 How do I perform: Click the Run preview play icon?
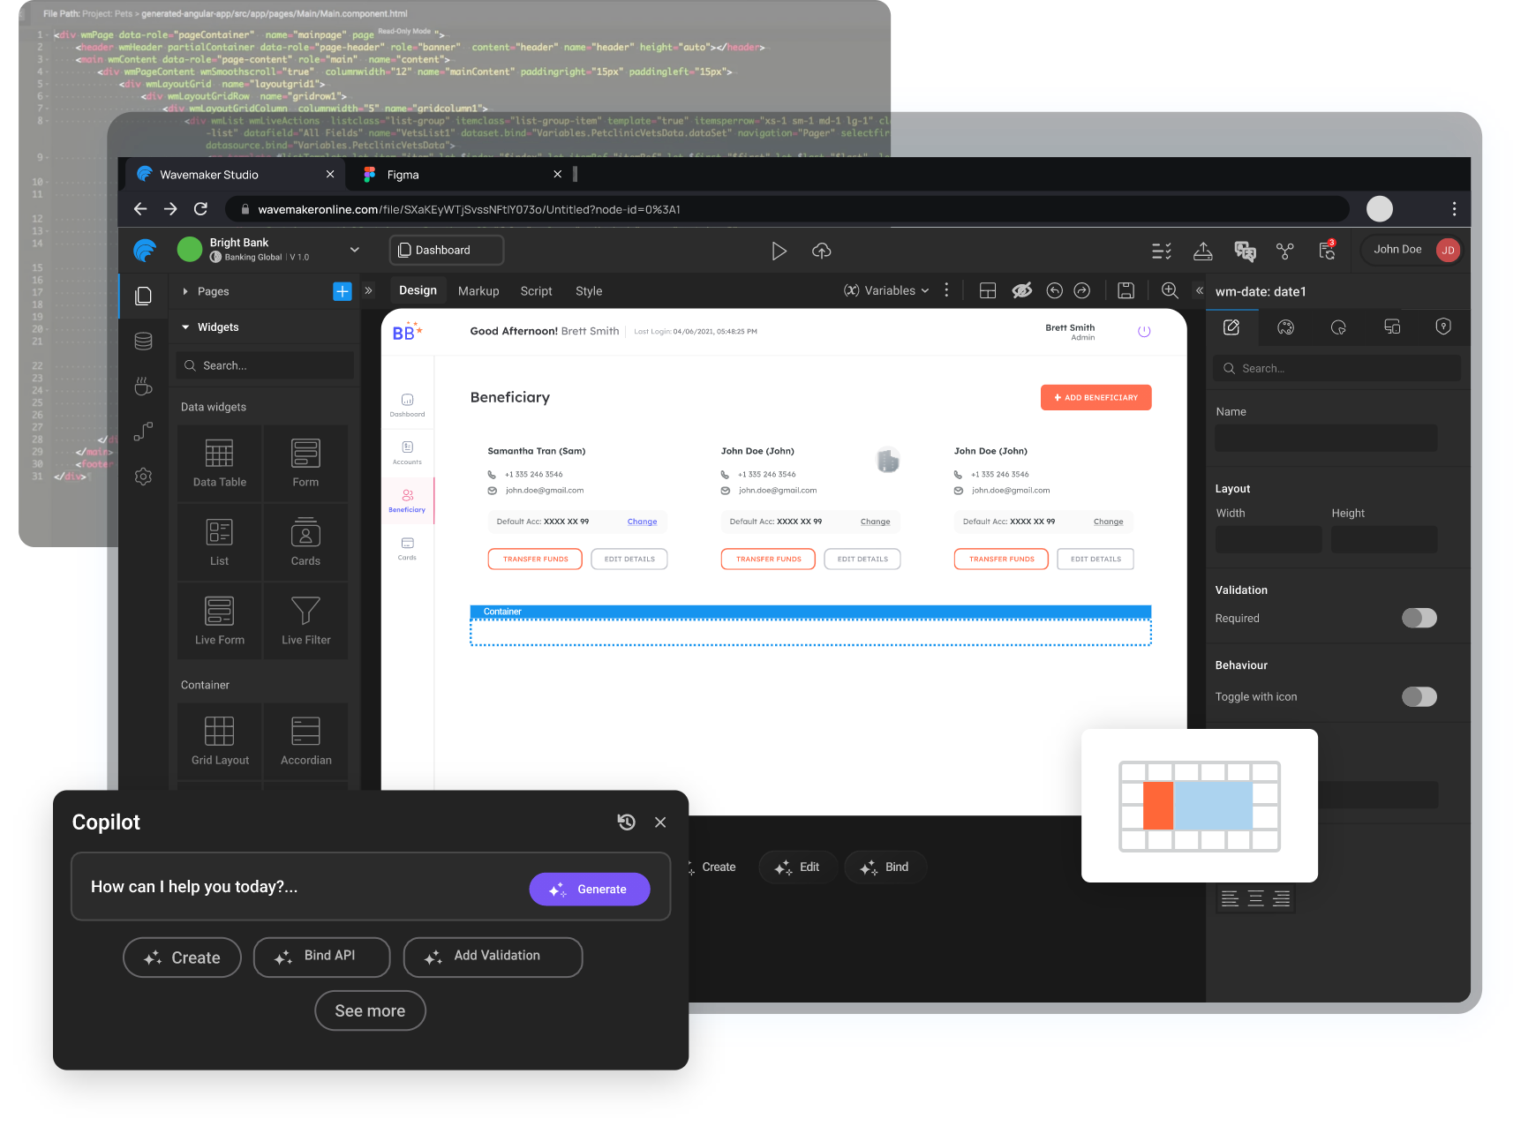coord(778,251)
